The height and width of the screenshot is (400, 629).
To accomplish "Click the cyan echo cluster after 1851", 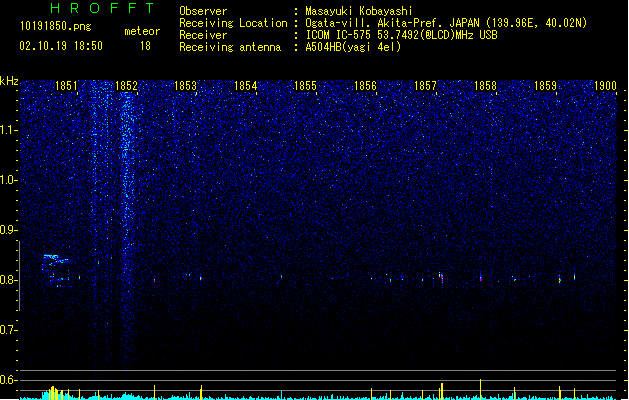I will [x=55, y=270].
